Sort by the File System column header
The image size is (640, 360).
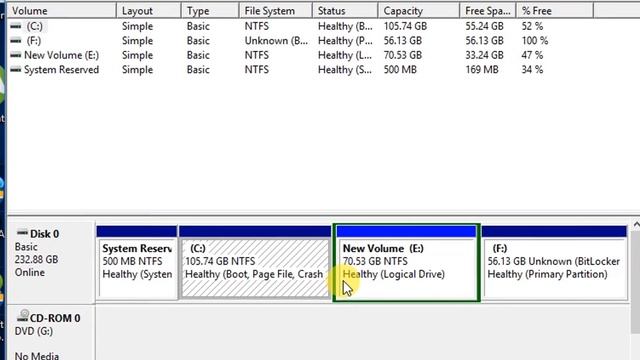click(276, 11)
